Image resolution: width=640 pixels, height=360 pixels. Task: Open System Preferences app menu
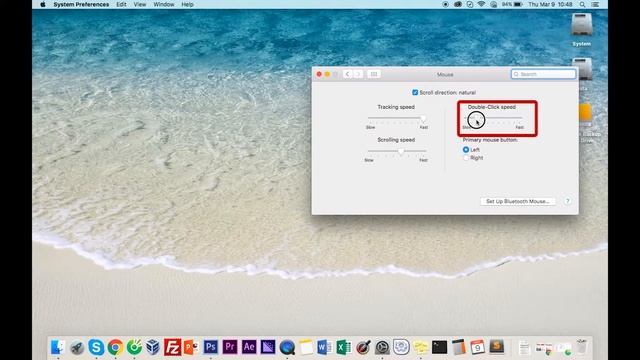[x=81, y=4]
